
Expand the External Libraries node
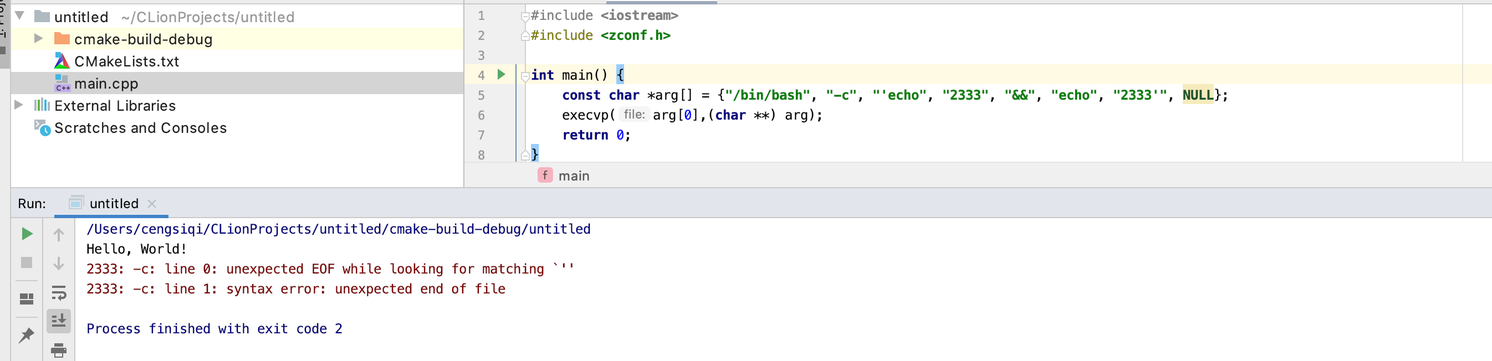pyautogui.click(x=19, y=105)
